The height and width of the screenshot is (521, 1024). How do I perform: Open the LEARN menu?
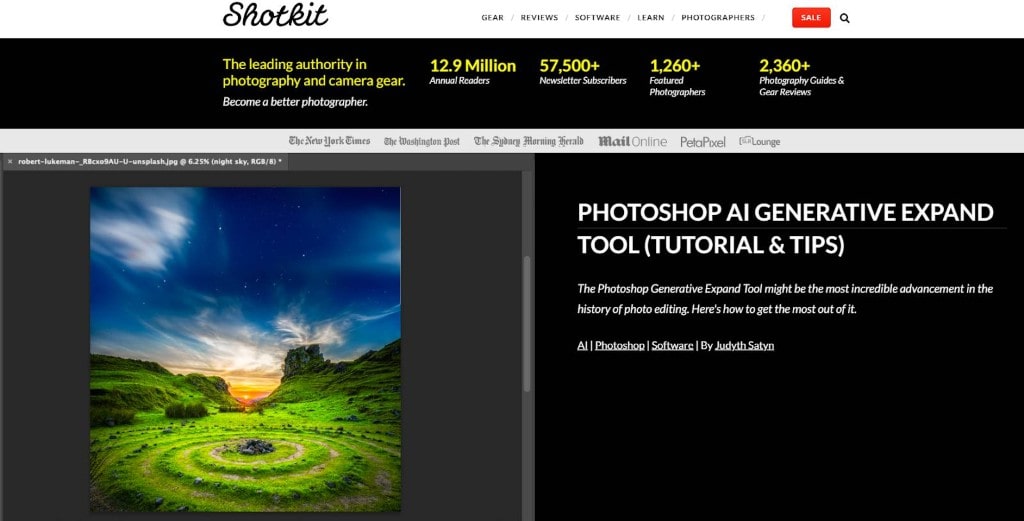(650, 18)
